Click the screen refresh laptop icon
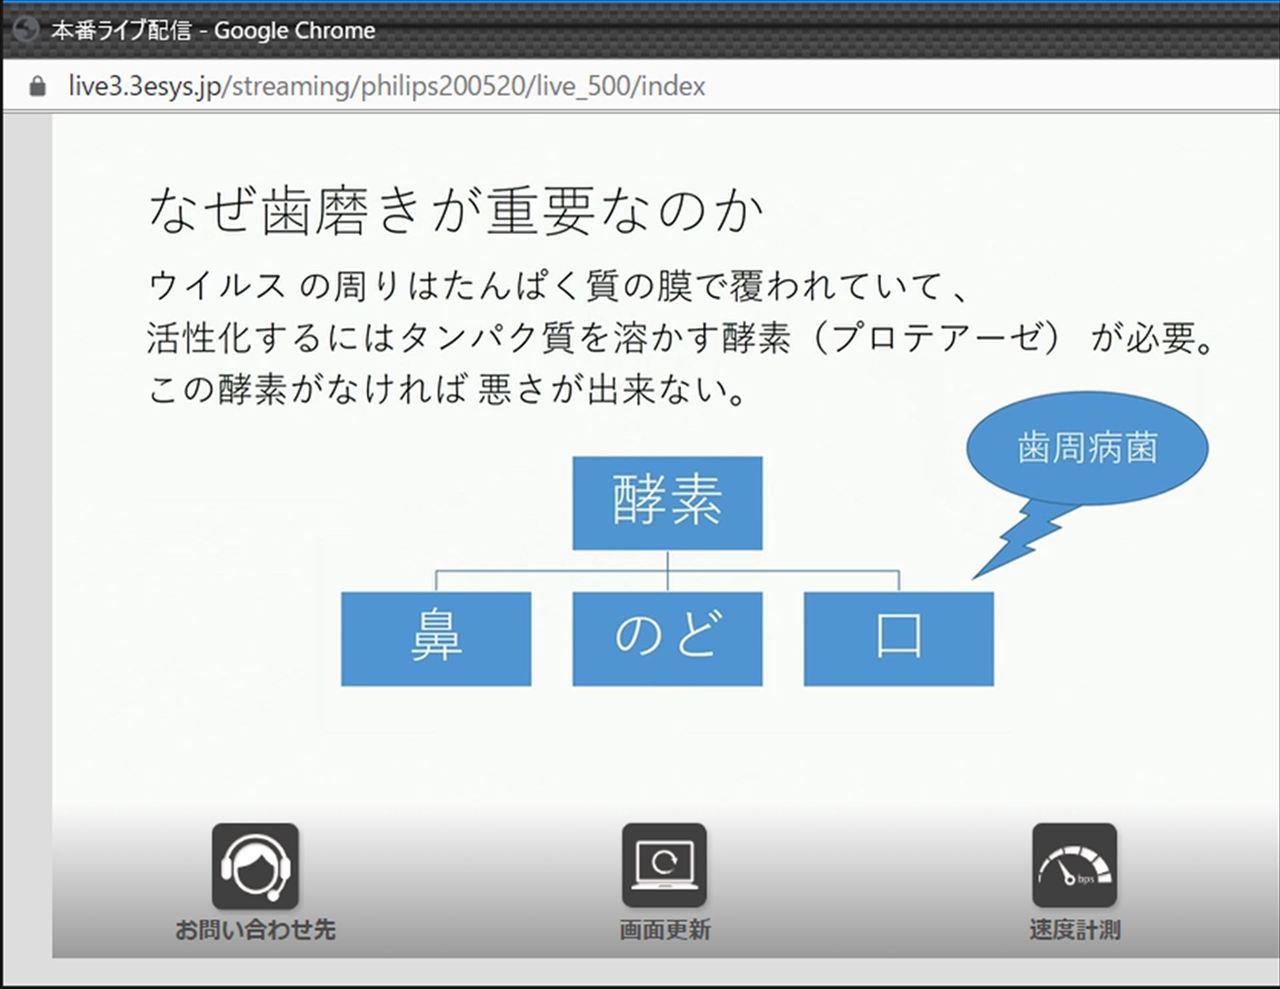 click(x=664, y=866)
